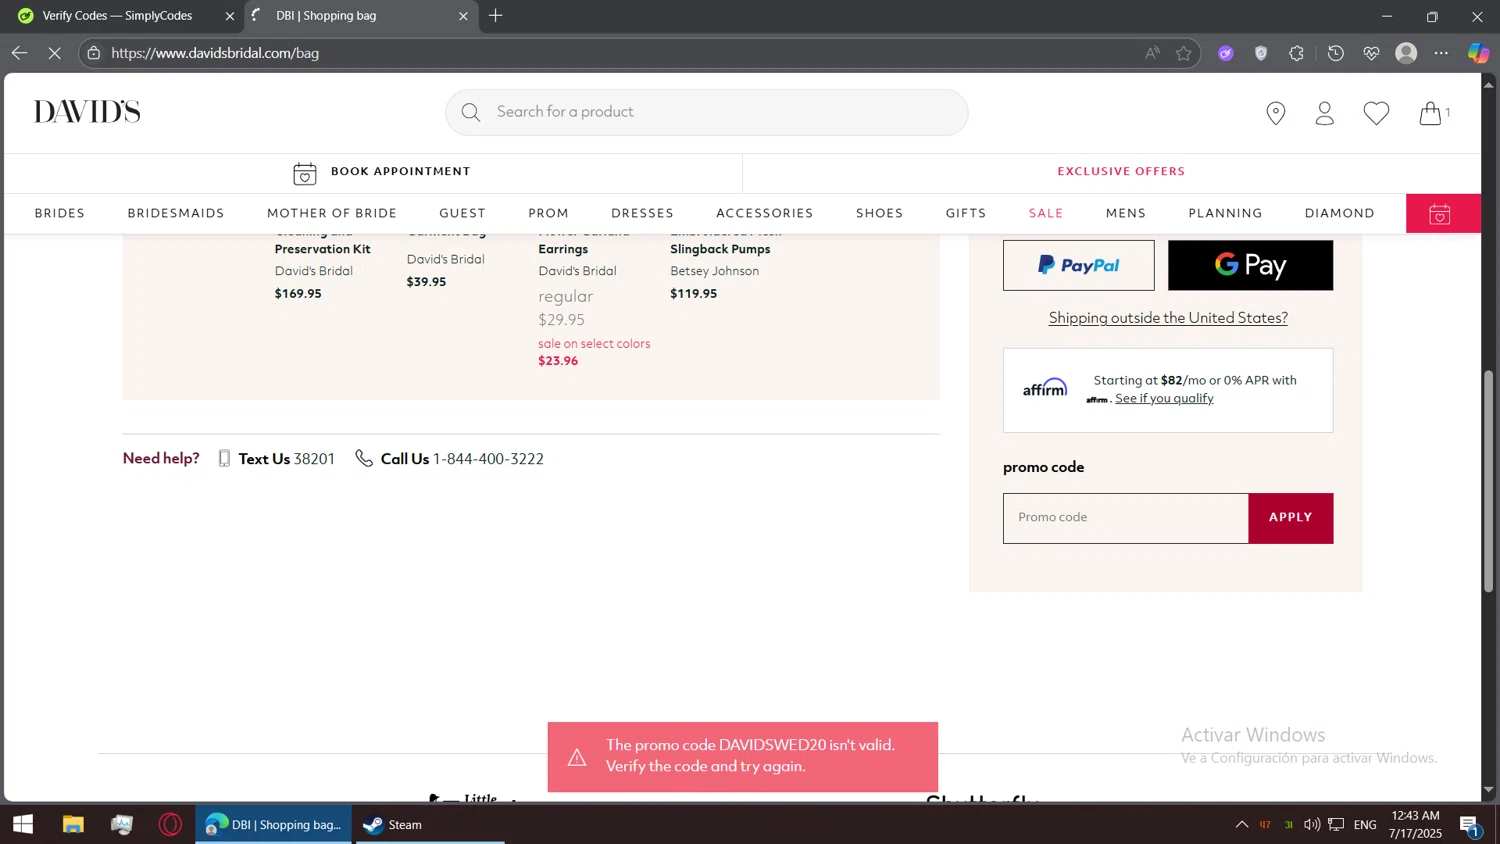Click the volume icon in system tray
The width and height of the screenshot is (1500, 844).
click(1311, 825)
